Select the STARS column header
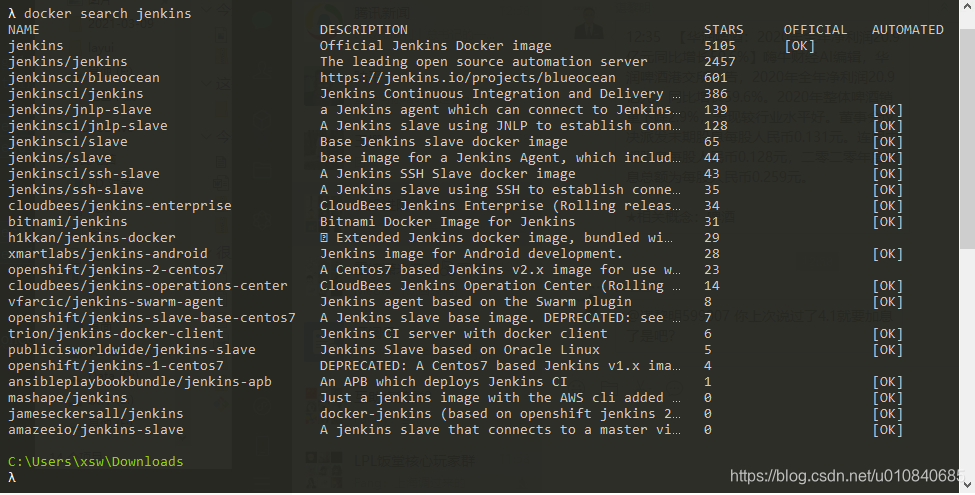This screenshot has width=975, height=495. pos(723,30)
